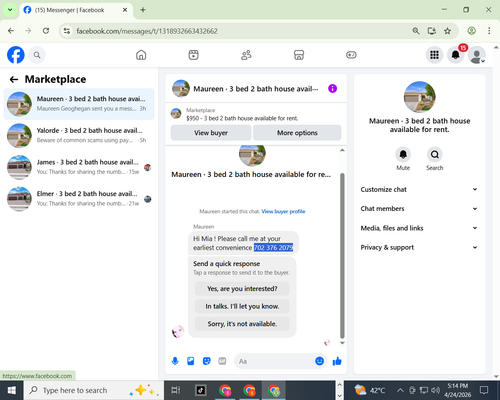
Task: Open the Gaming controller icon
Action: [x=351, y=55]
